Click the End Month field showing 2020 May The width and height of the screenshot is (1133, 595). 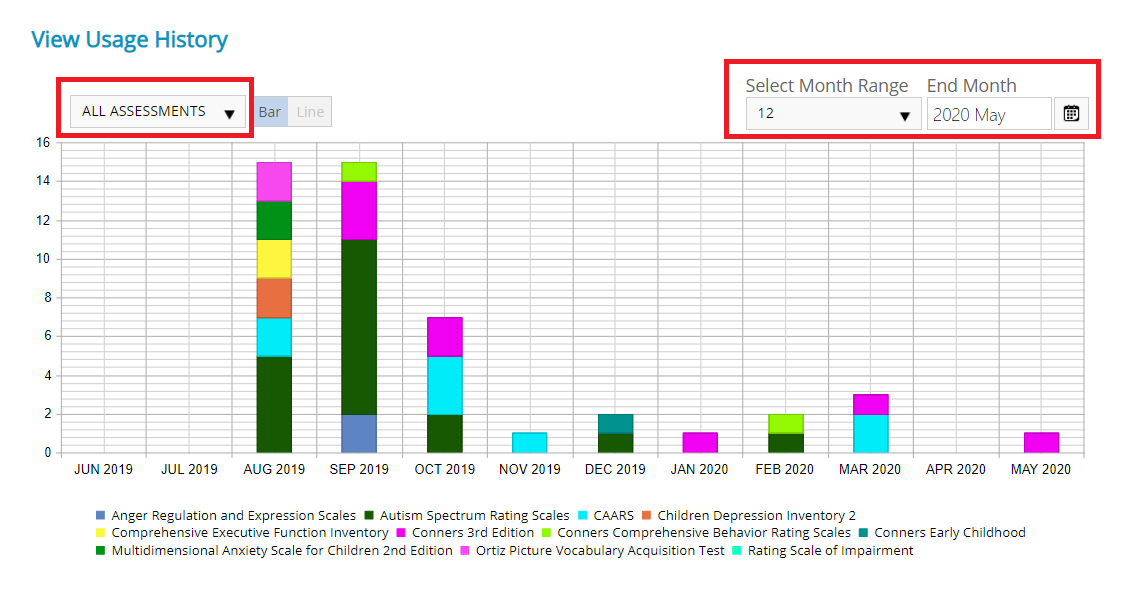coord(989,114)
